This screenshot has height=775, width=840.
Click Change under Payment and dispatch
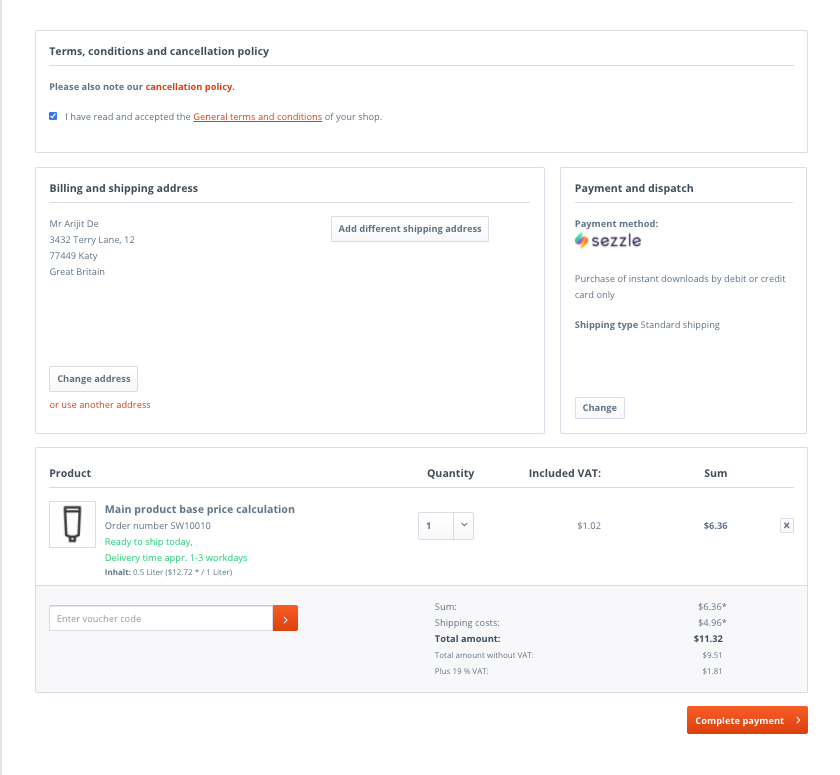599,407
